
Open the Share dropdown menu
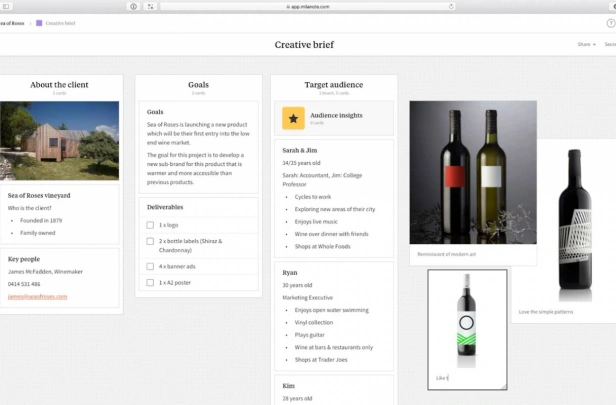586,44
